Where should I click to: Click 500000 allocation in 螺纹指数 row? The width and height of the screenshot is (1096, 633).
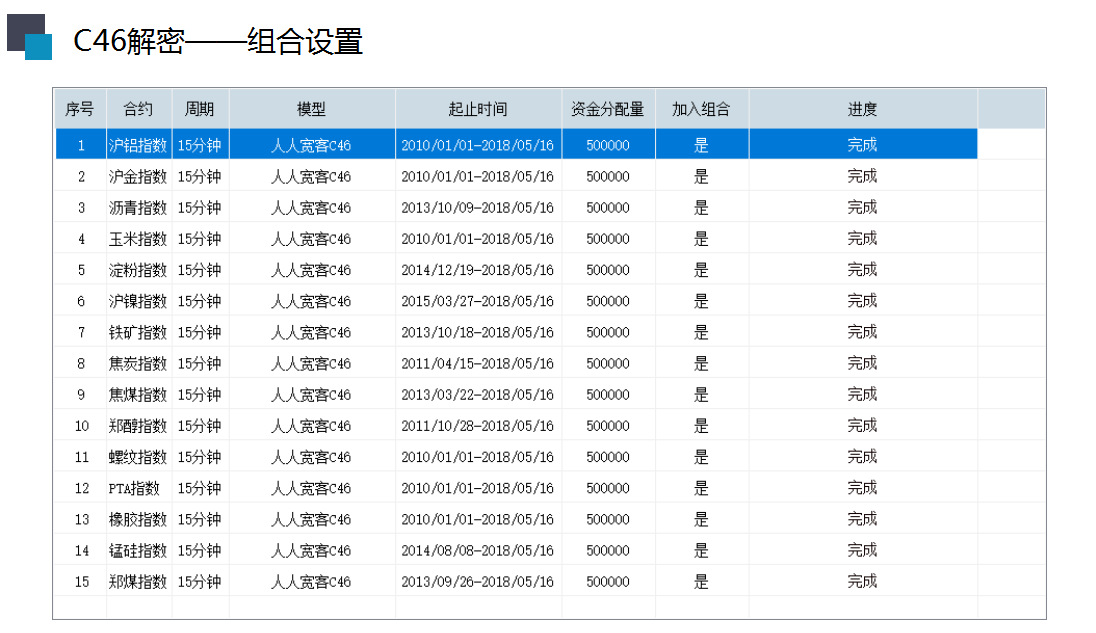tap(608, 457)
